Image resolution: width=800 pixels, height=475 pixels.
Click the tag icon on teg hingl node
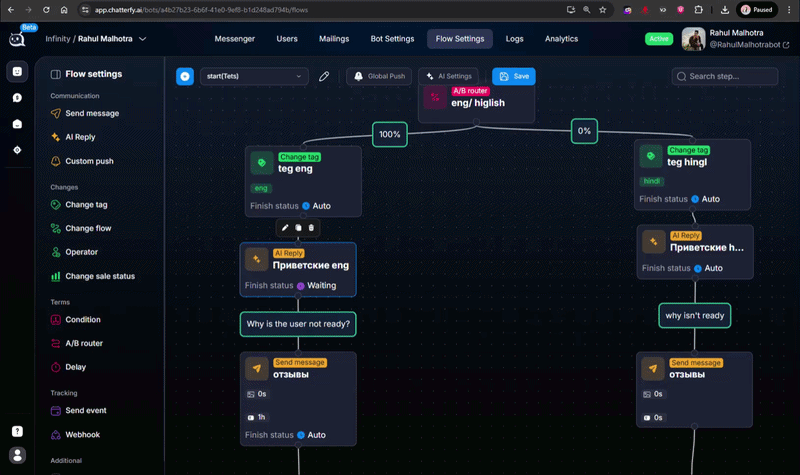(x=651, y=156)
